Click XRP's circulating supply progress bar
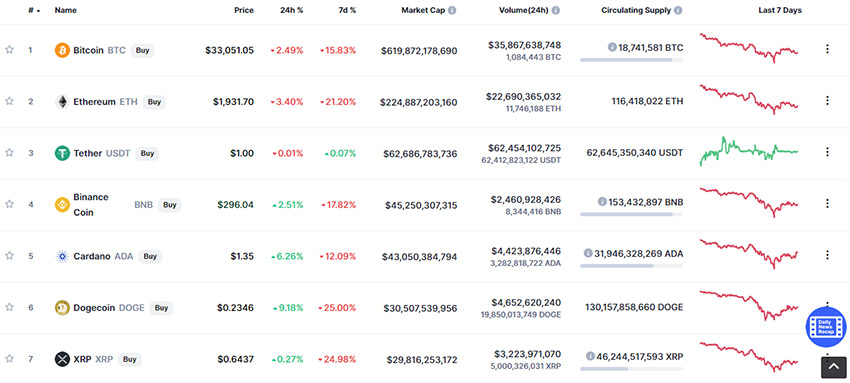 pos(632,368)
